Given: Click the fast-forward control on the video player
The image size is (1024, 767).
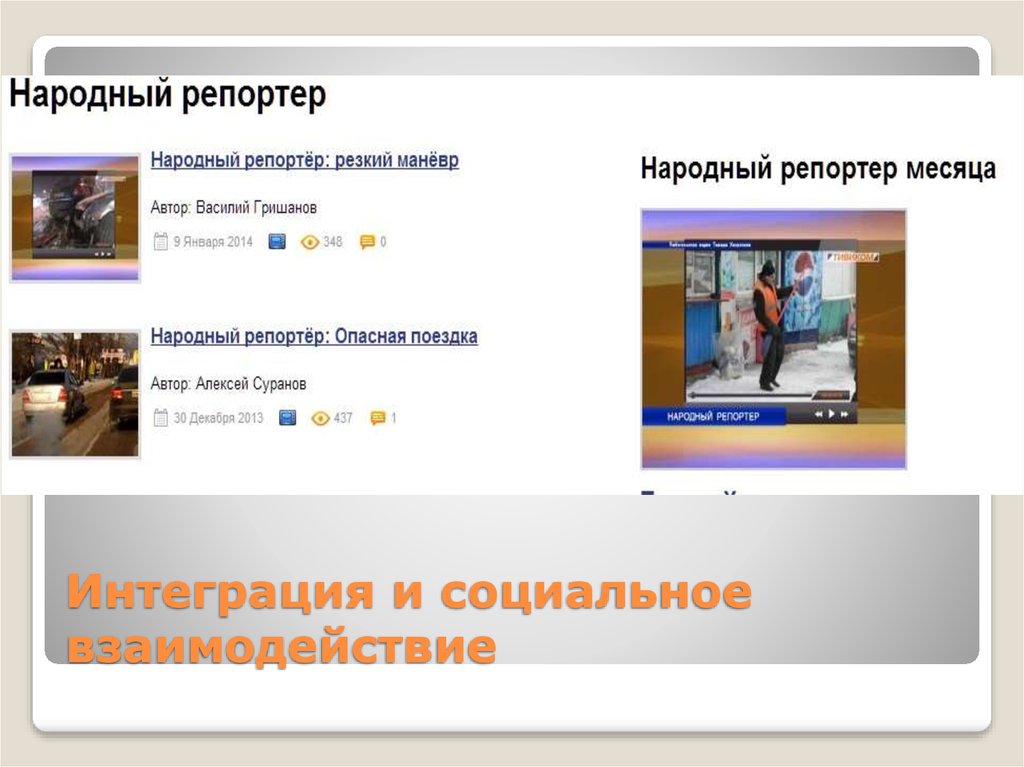Looking at the screenshot, I should (x=844, y=414).
